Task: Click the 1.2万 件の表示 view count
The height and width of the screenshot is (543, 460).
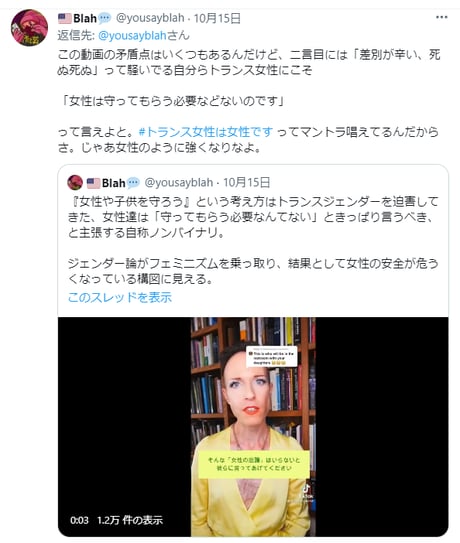Action: [130, 520]
